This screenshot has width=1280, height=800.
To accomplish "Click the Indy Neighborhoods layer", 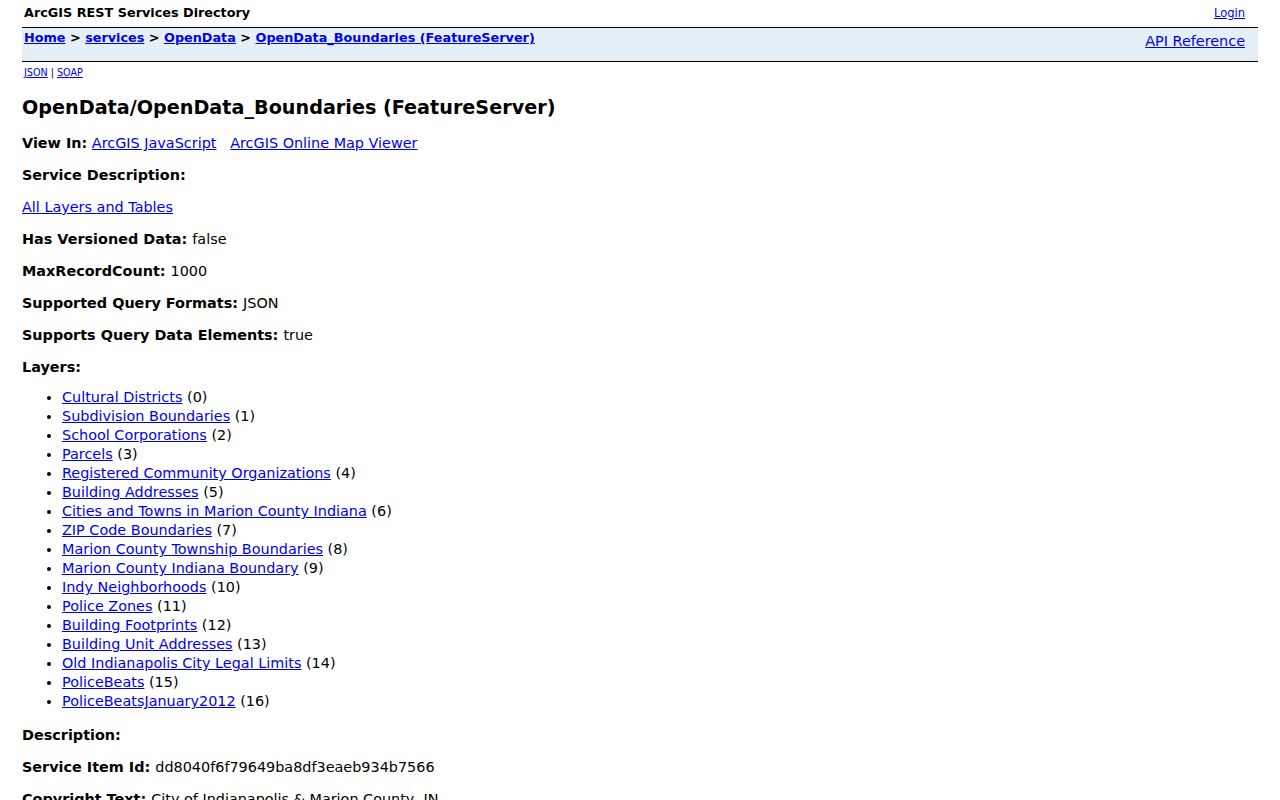I will click(134, 587).
